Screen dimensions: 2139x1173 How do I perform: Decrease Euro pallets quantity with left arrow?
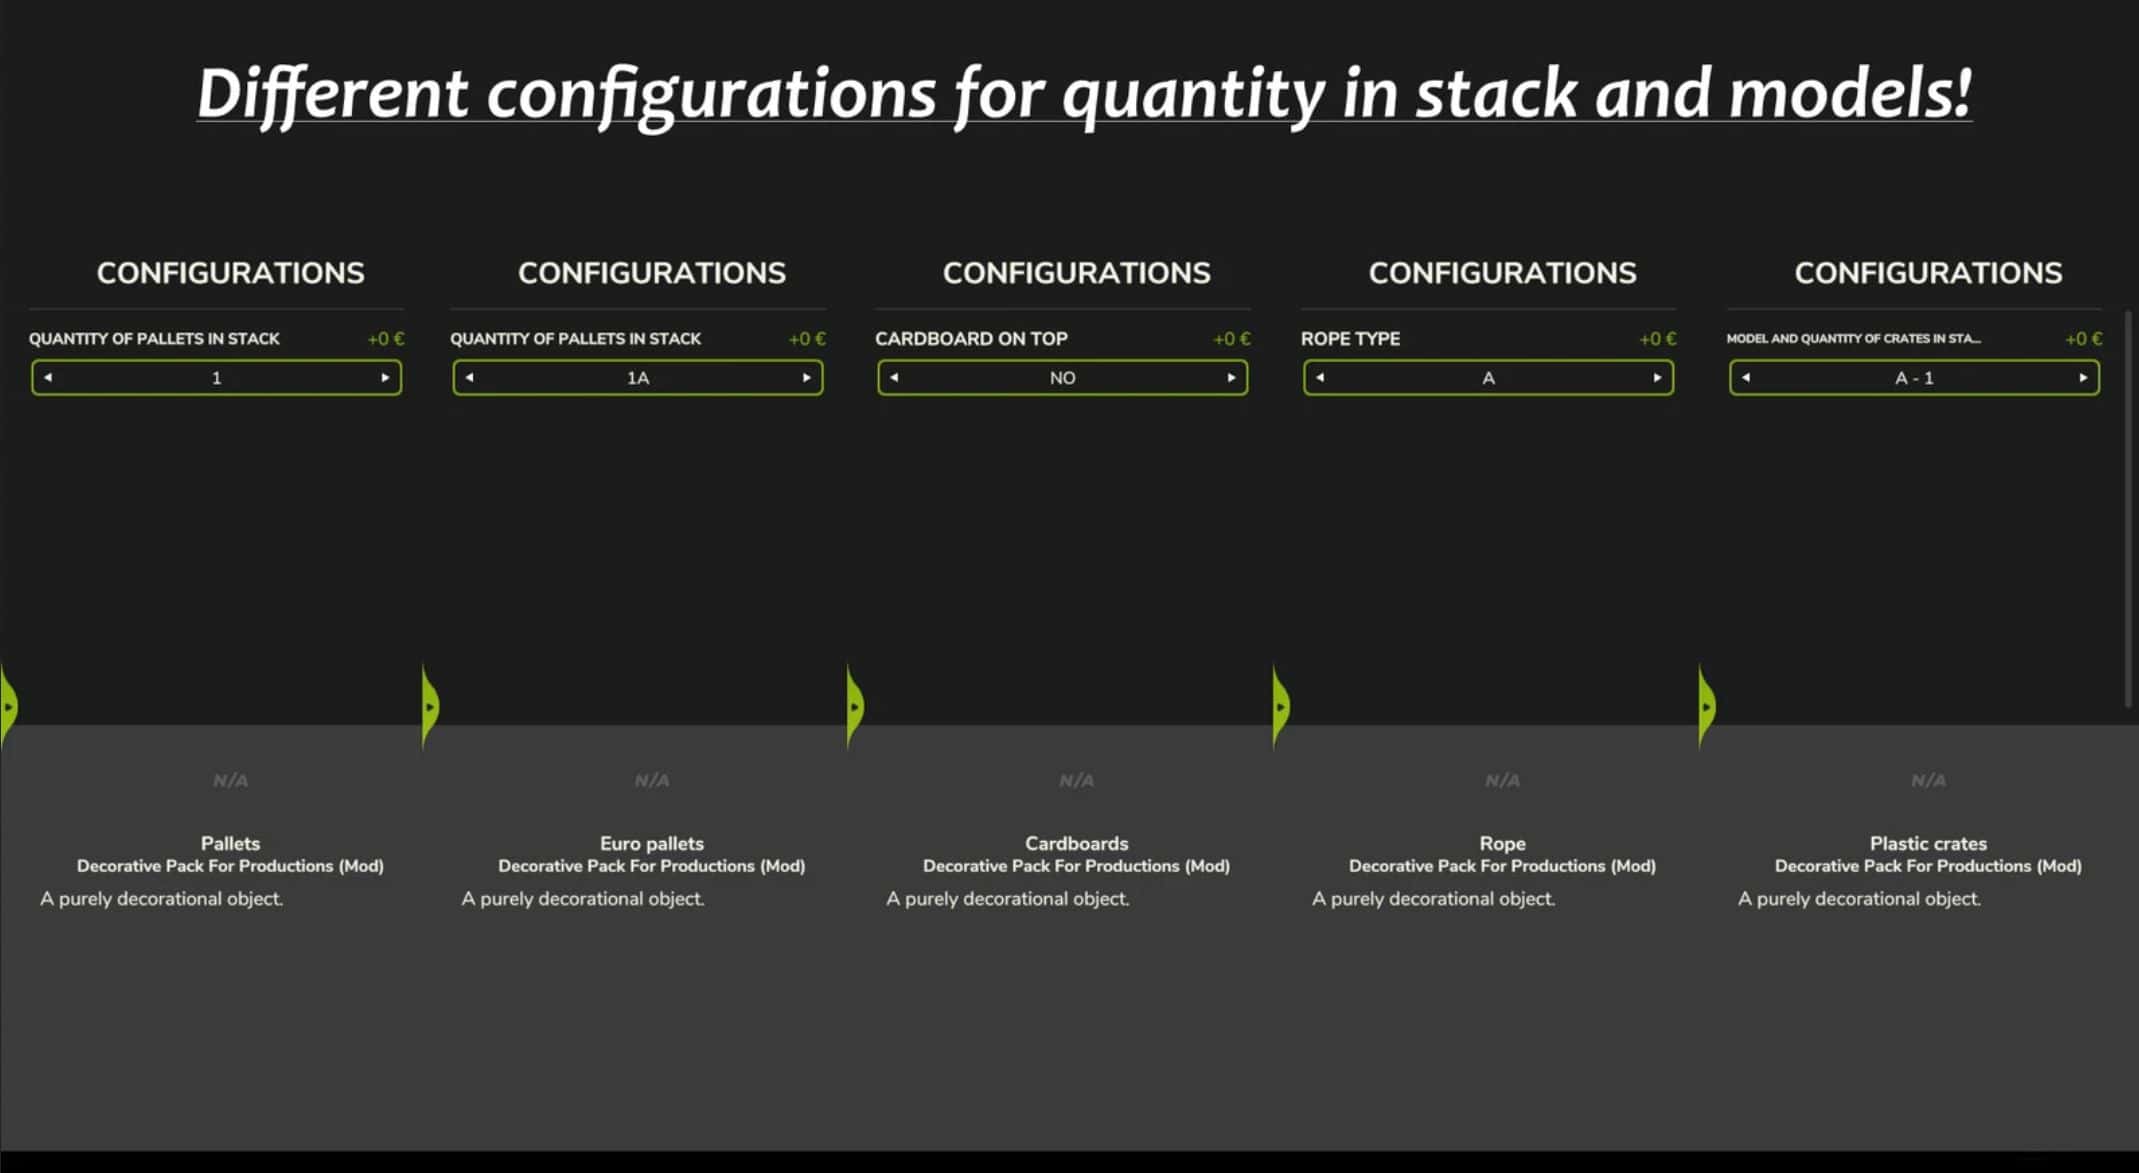[469, 378]
